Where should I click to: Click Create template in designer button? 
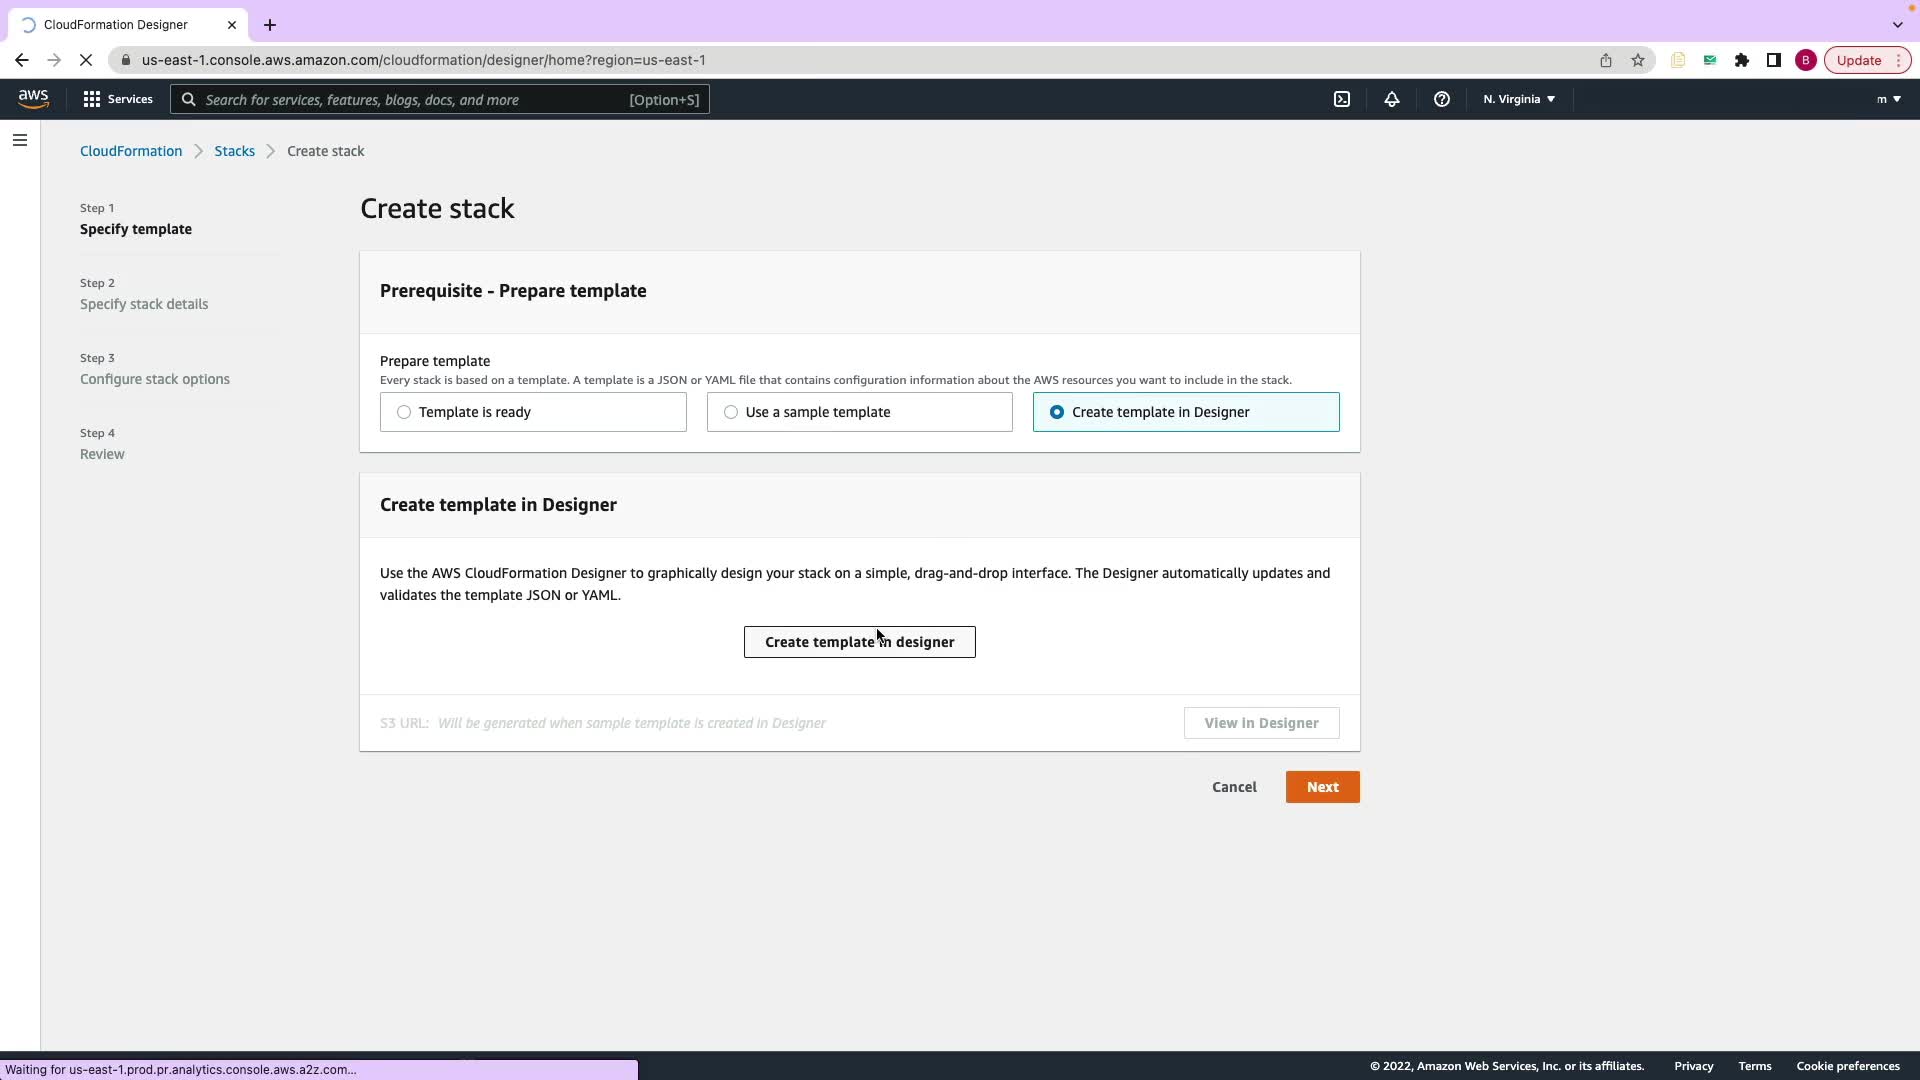pyautogui.click(x=859, y=642)
